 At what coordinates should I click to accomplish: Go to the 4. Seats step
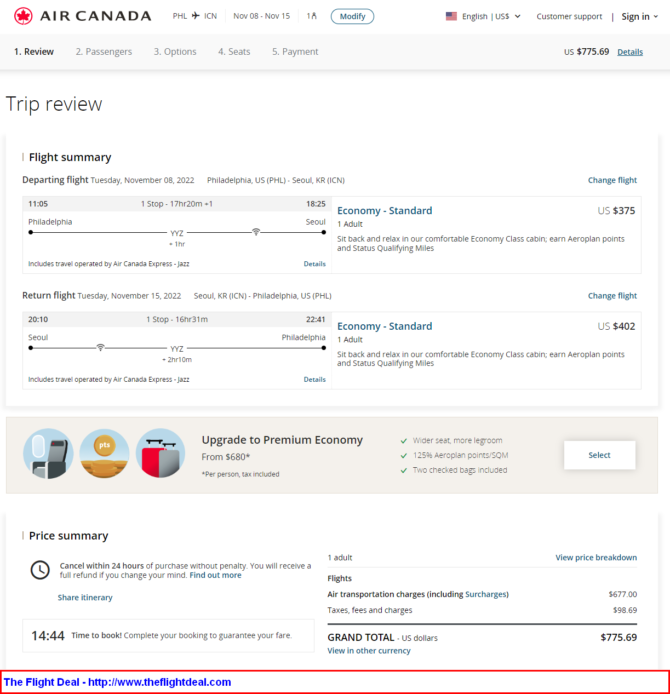pyautogui.click(x=234, y=52)
